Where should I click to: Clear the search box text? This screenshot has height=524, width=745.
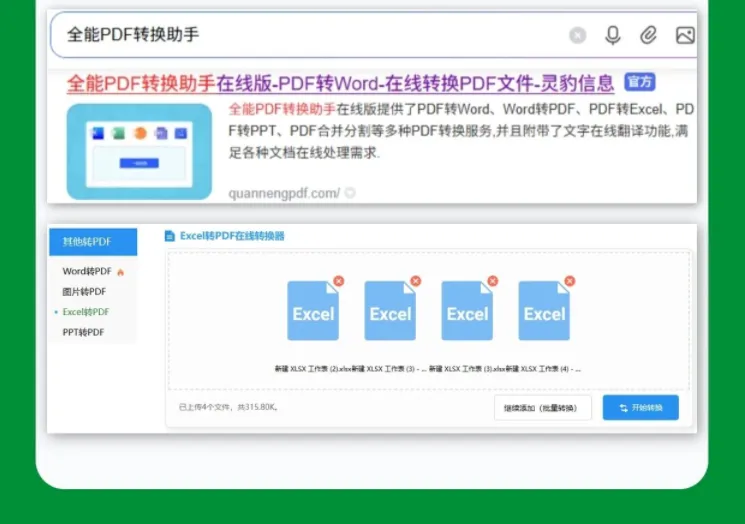(577, 35)
